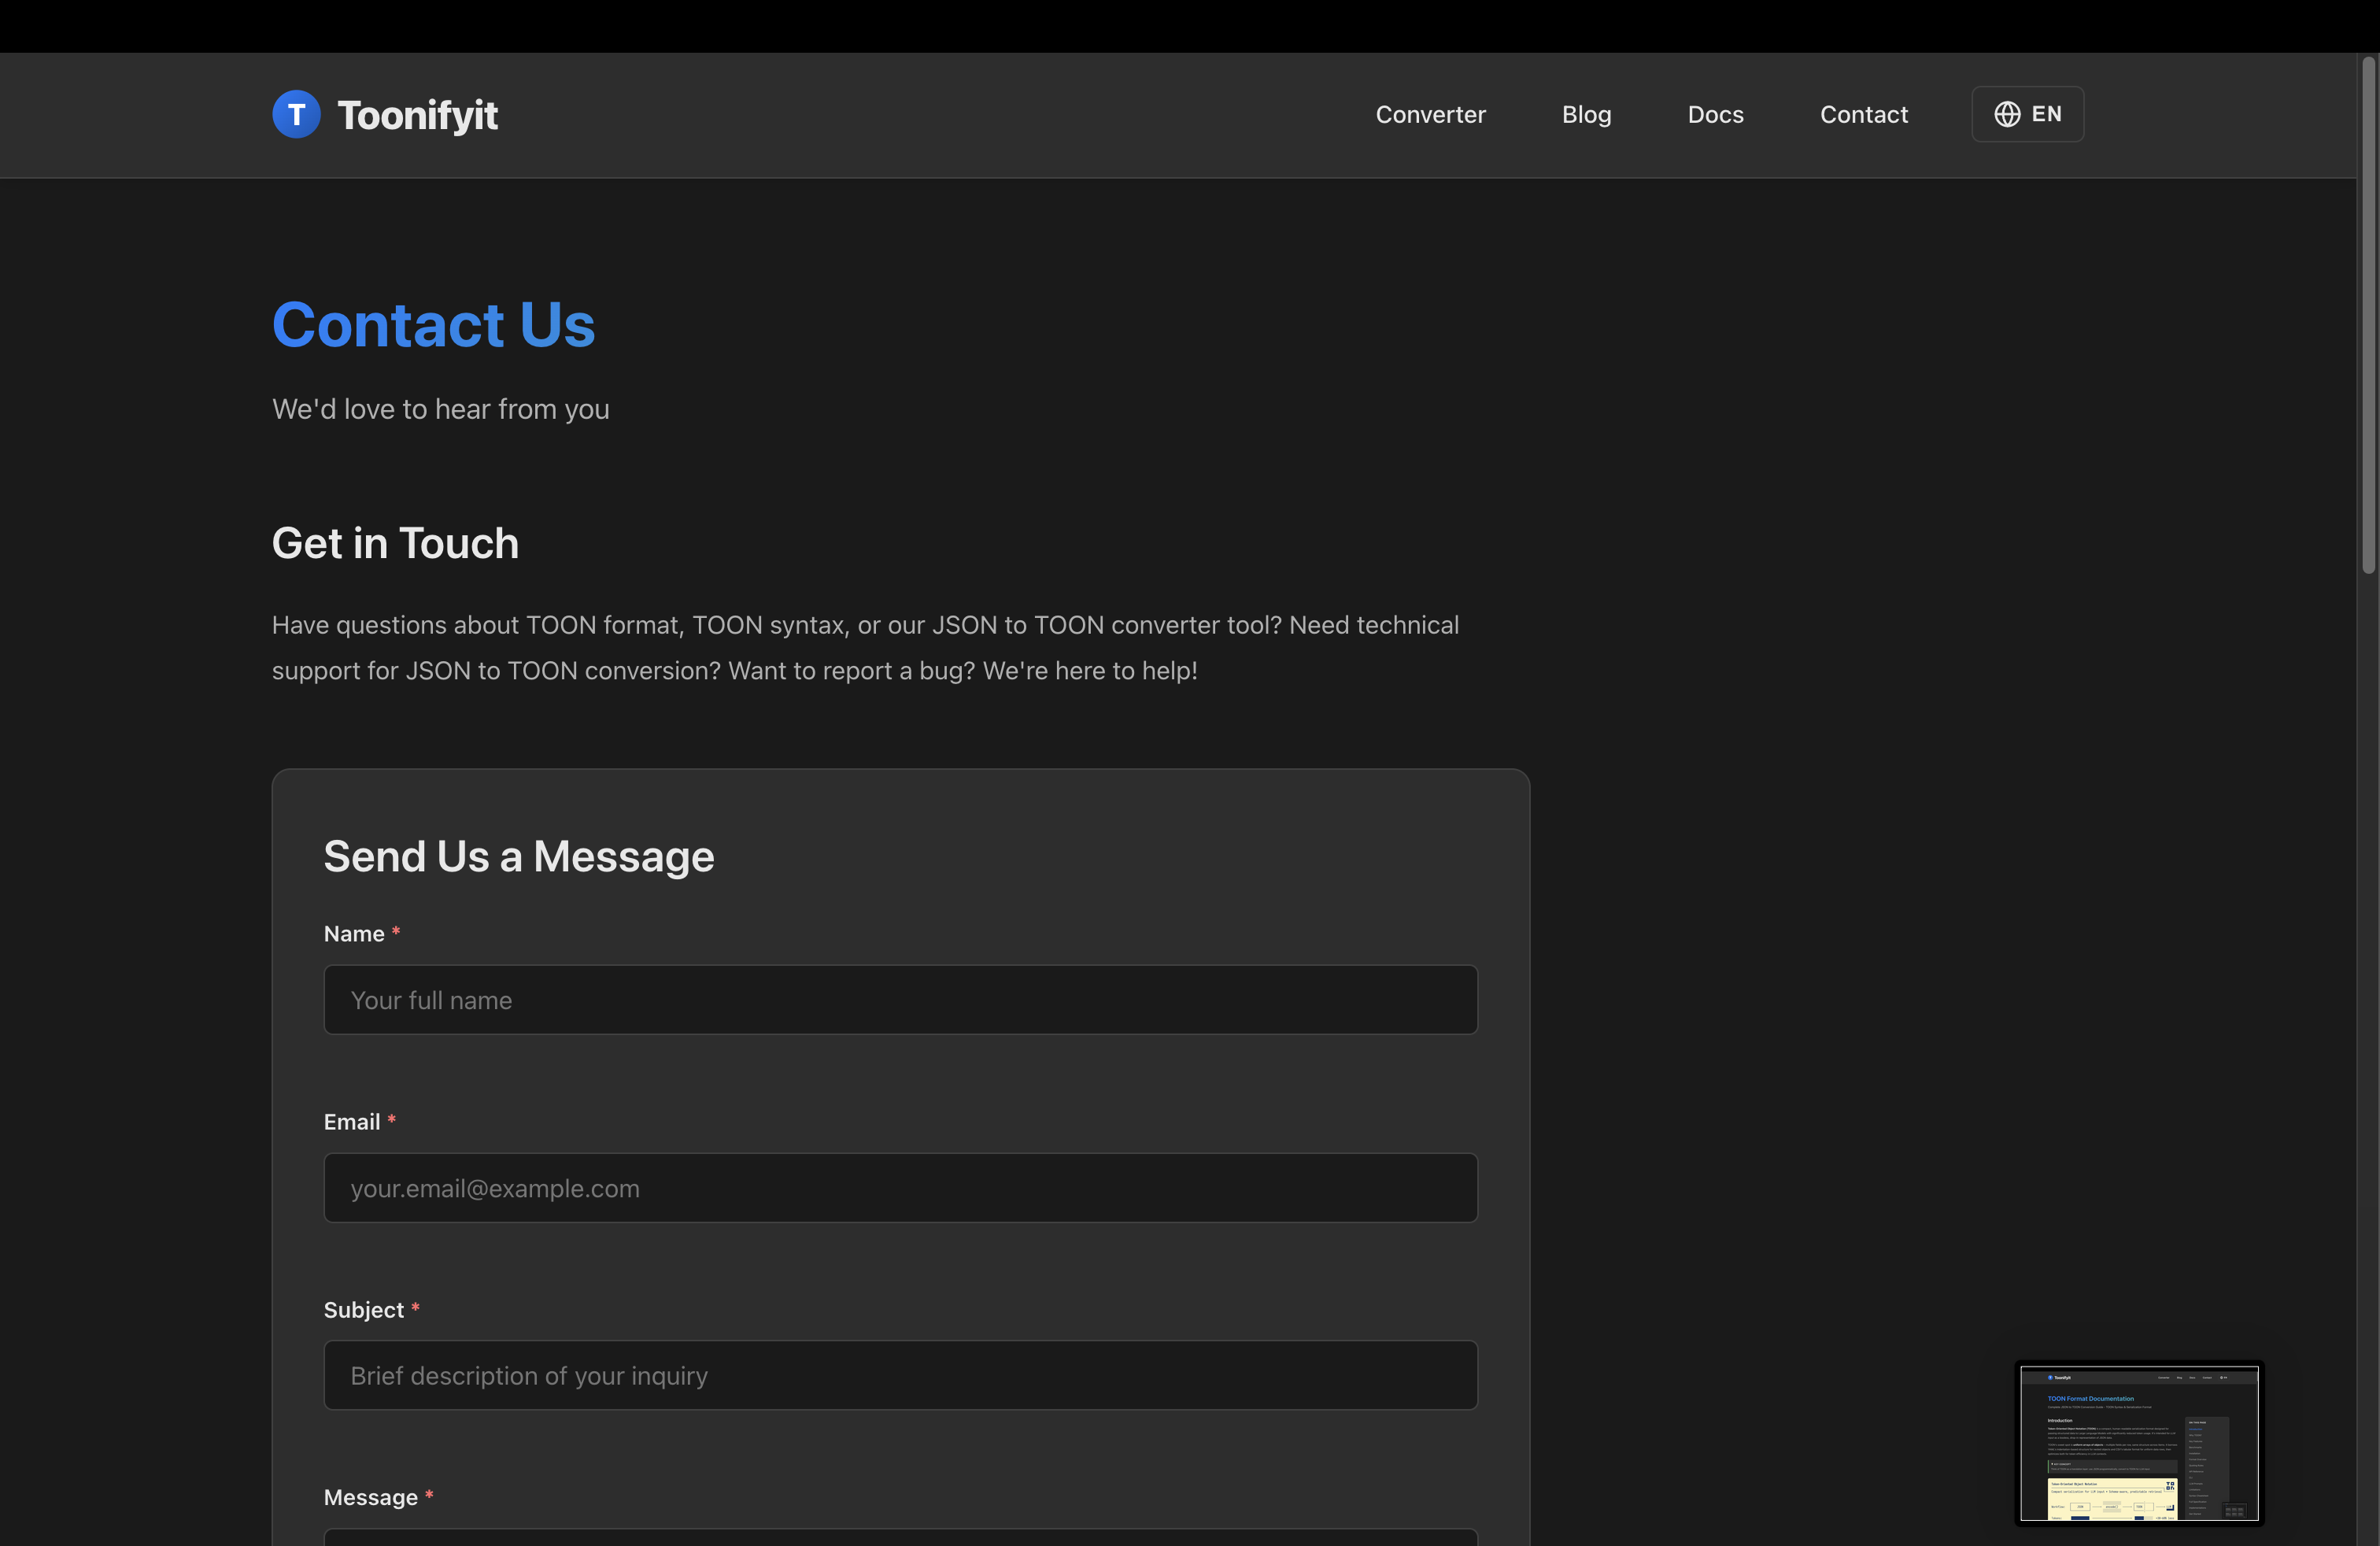Open the Blog section
This screenshot has height=1546, width=2380.
(x=1586, y=114)
